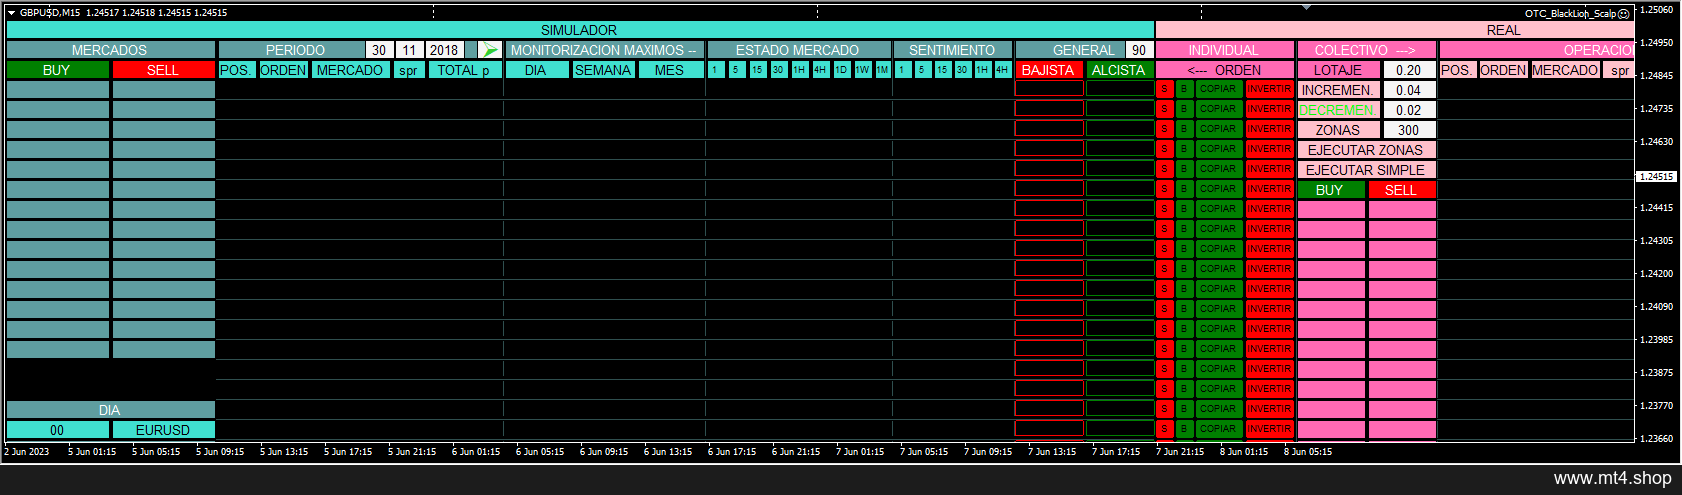This screenshot has height=495, width=1682.
Task: Toggle the 4H timeframe under SENTIMIENTO
Action: pos(1002,70)
